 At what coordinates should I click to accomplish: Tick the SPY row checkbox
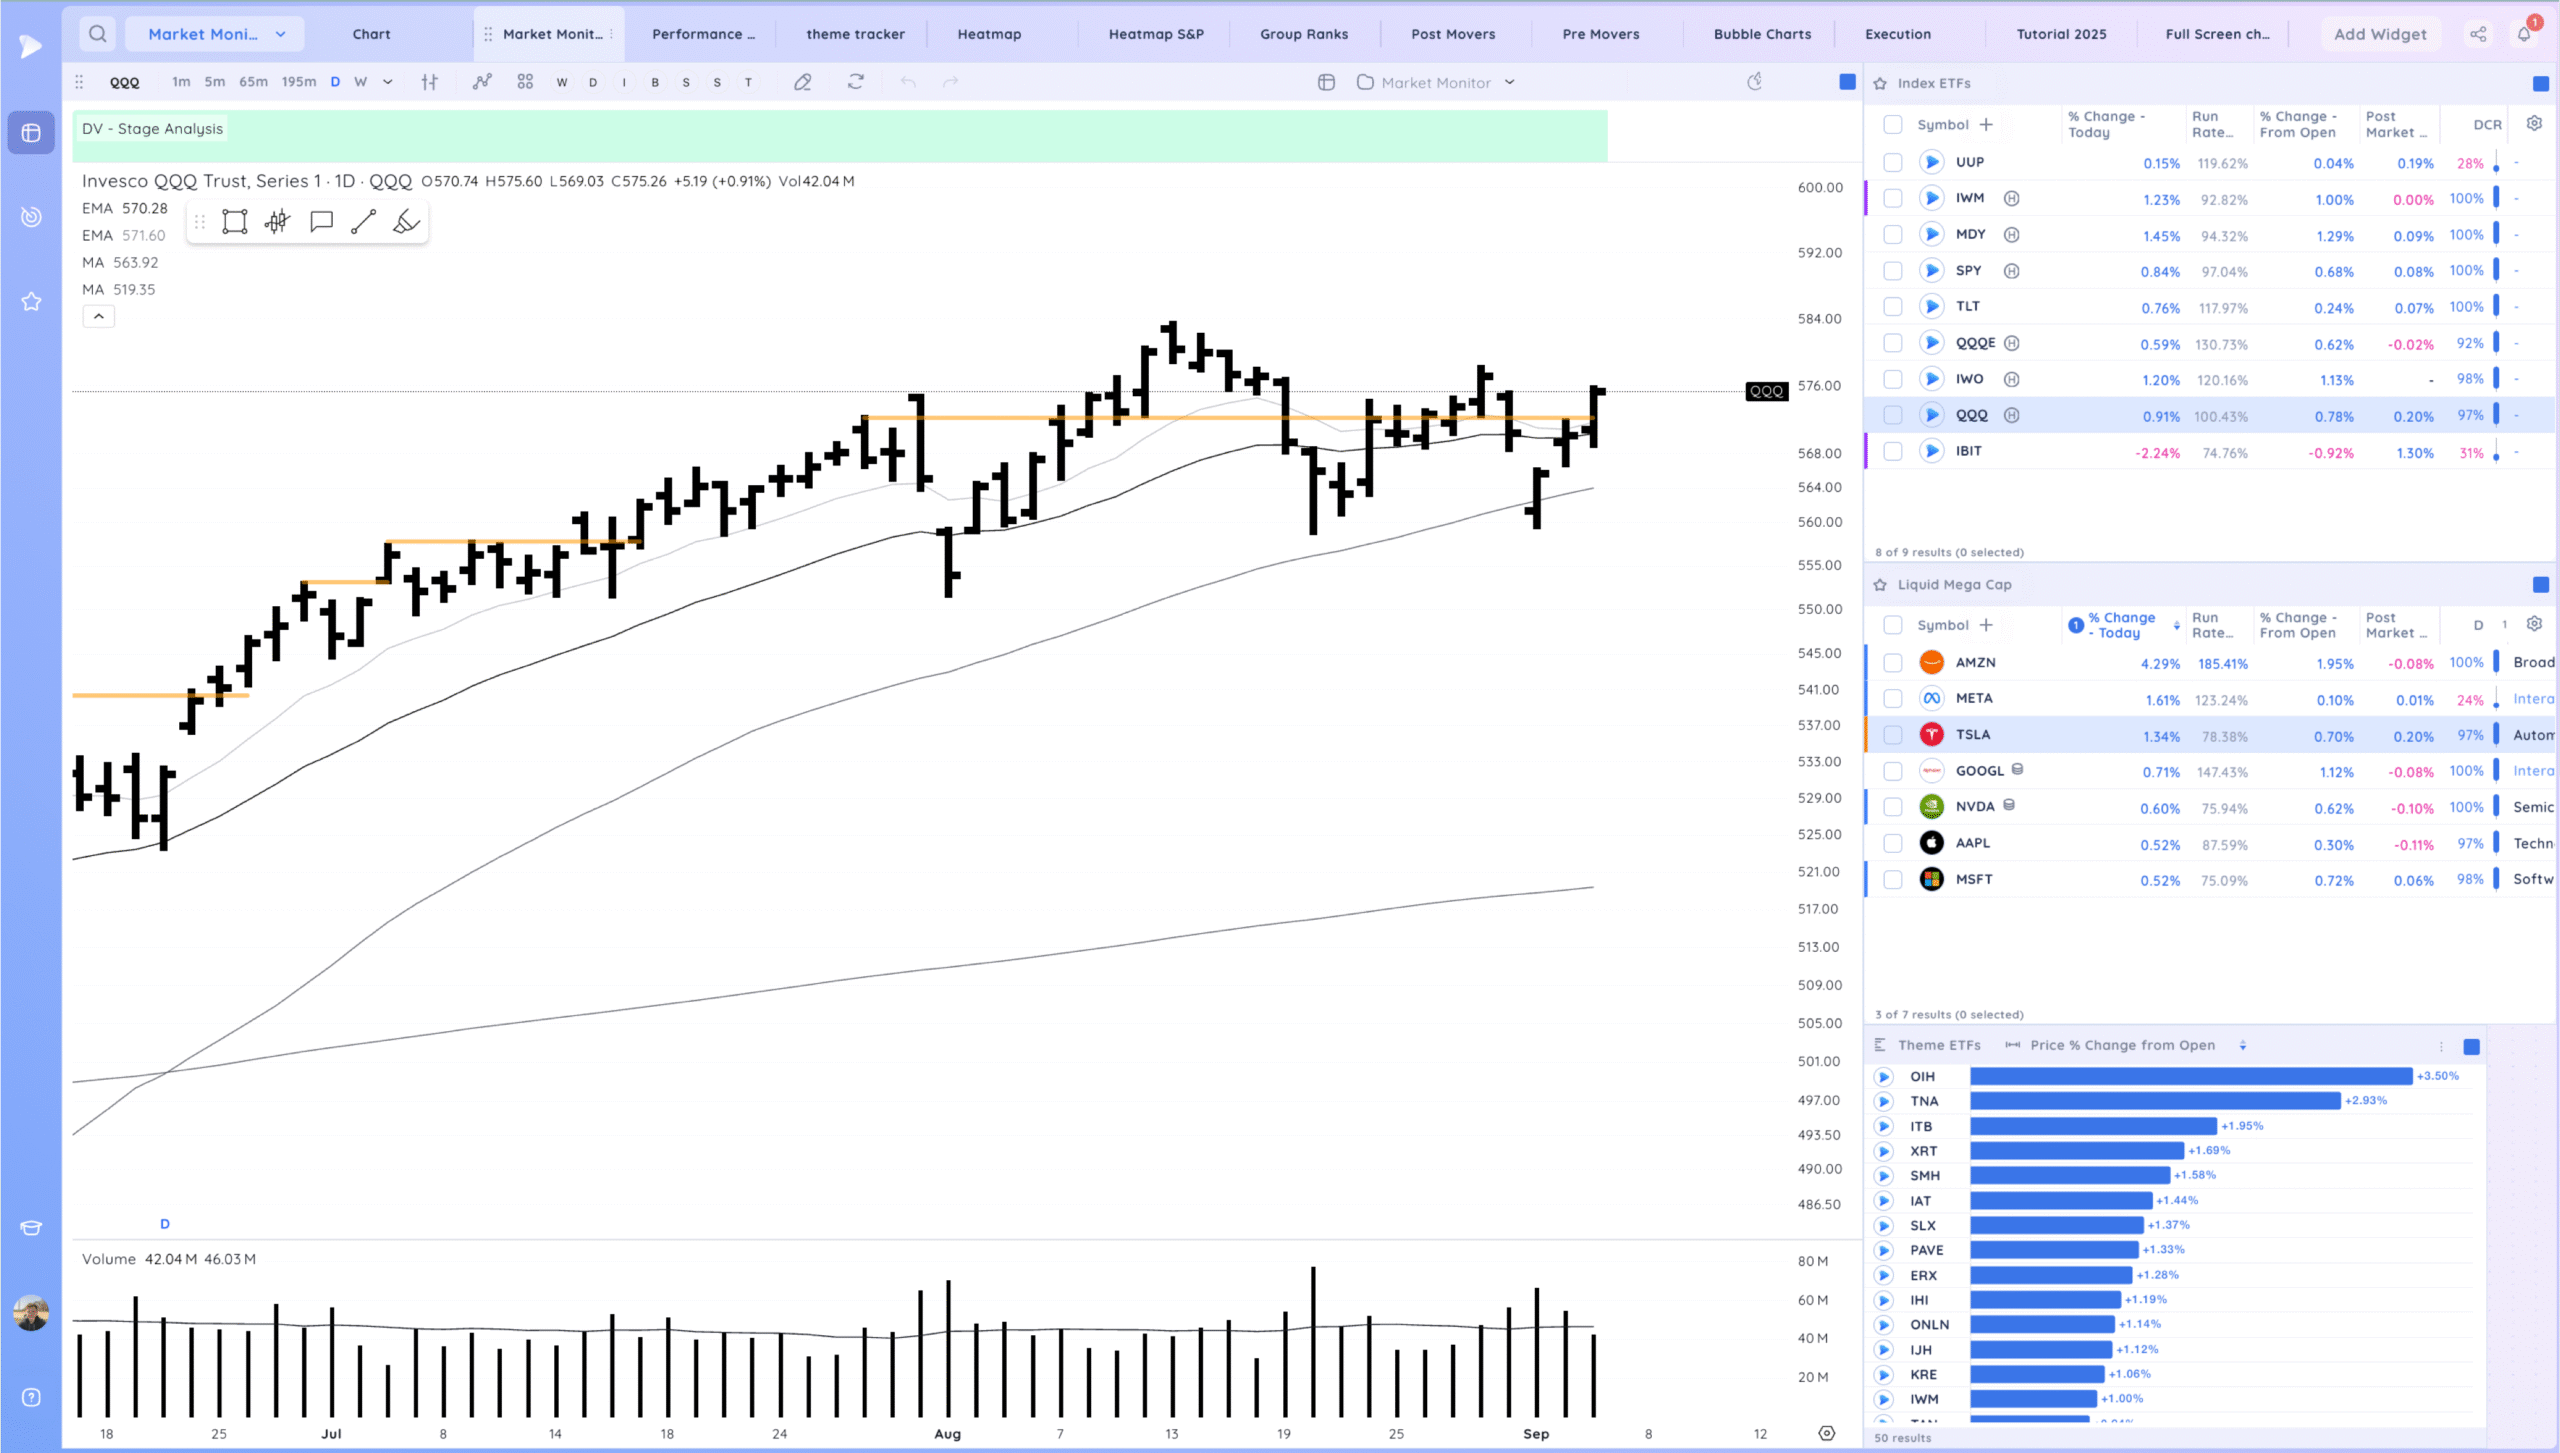tap(1892, 271)
